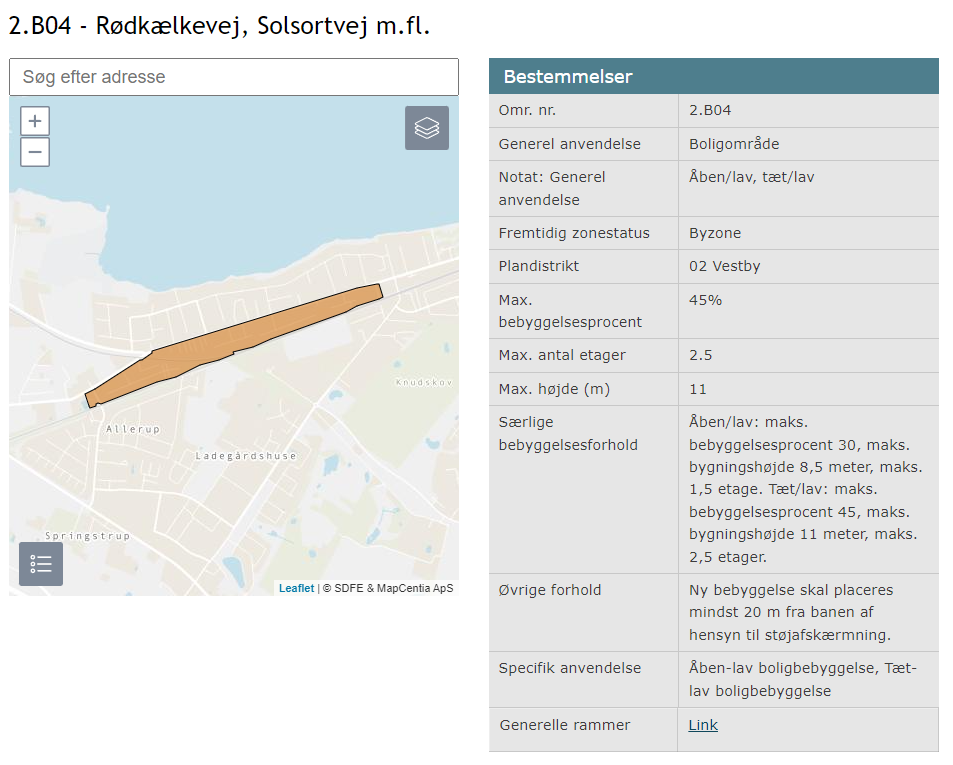Click the 'Søg efter adresse' search field
Screen dimensions: 953x765
[x=233, y=77]
